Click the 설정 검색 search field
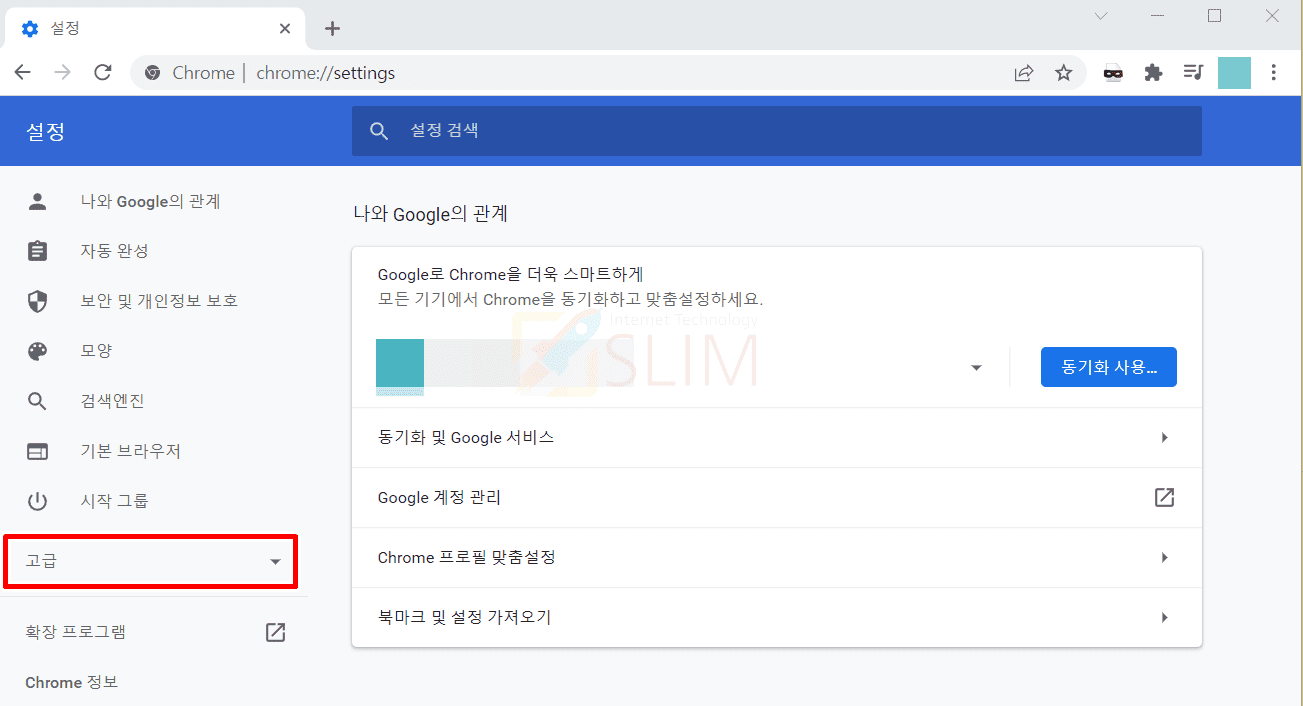This screenshot has width=1303, height=706. coord(777,131)
